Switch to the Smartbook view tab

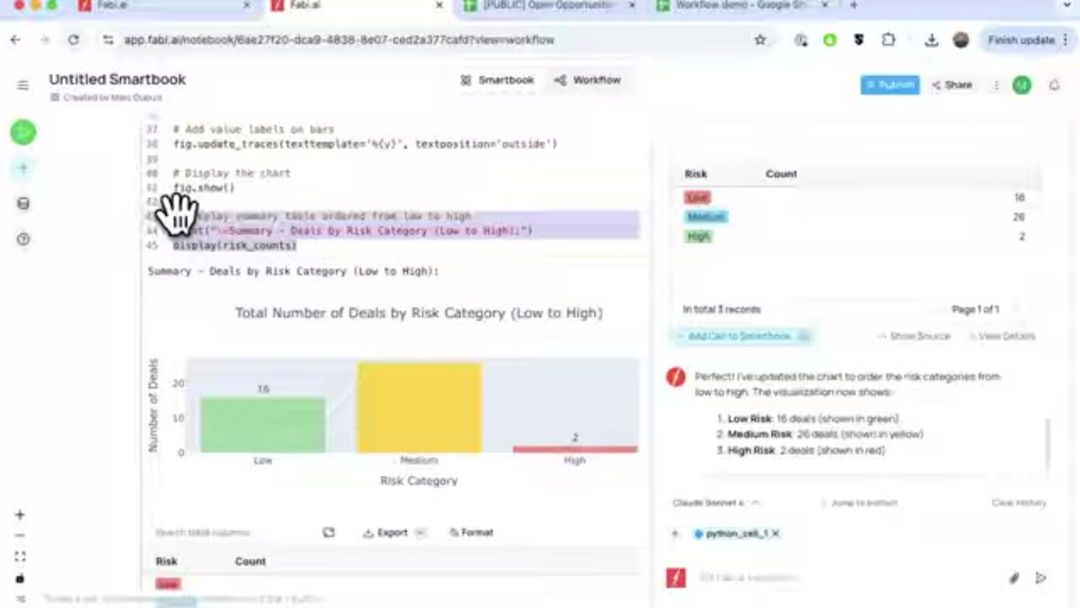[x=497, y=80]
